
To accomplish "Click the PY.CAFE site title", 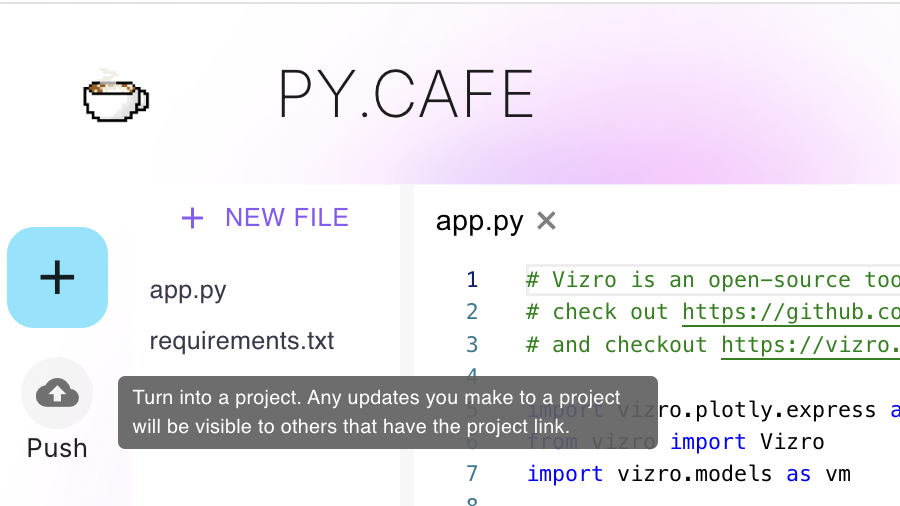I will 406,95.
